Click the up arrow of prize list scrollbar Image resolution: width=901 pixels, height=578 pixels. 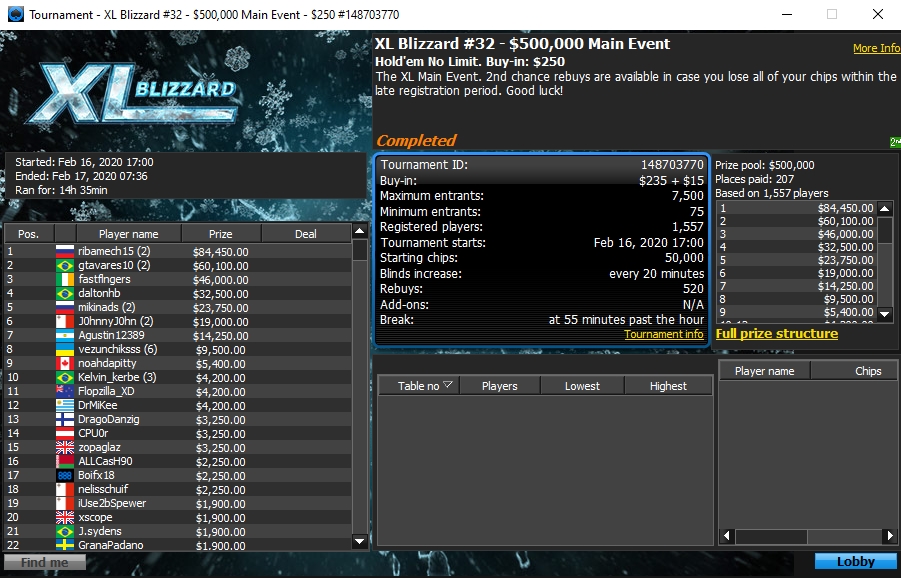(885, 209)
